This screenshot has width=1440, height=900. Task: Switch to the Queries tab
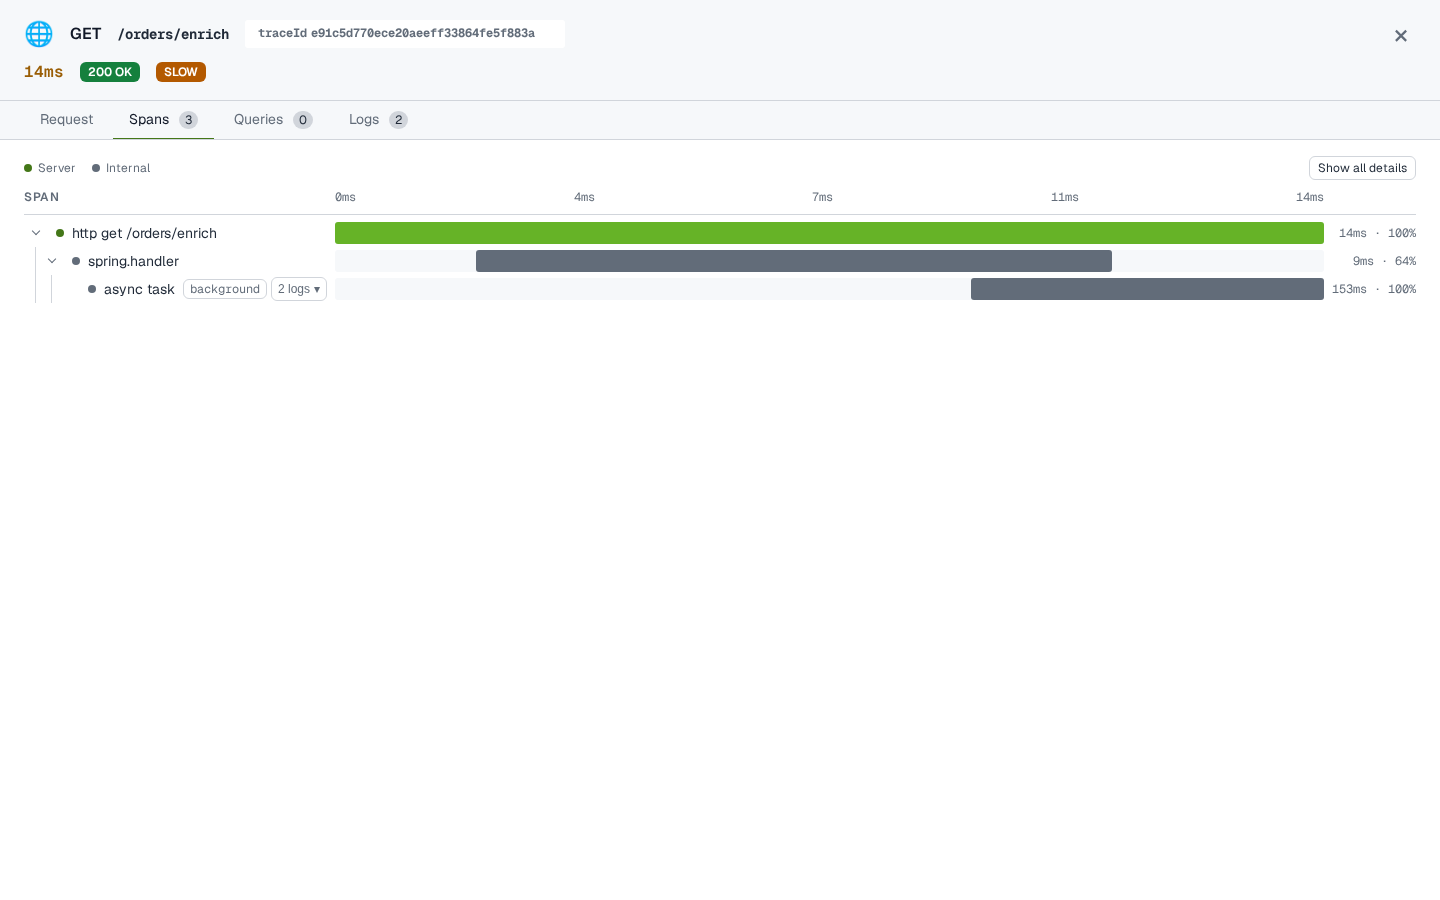[x=273, y=120]
